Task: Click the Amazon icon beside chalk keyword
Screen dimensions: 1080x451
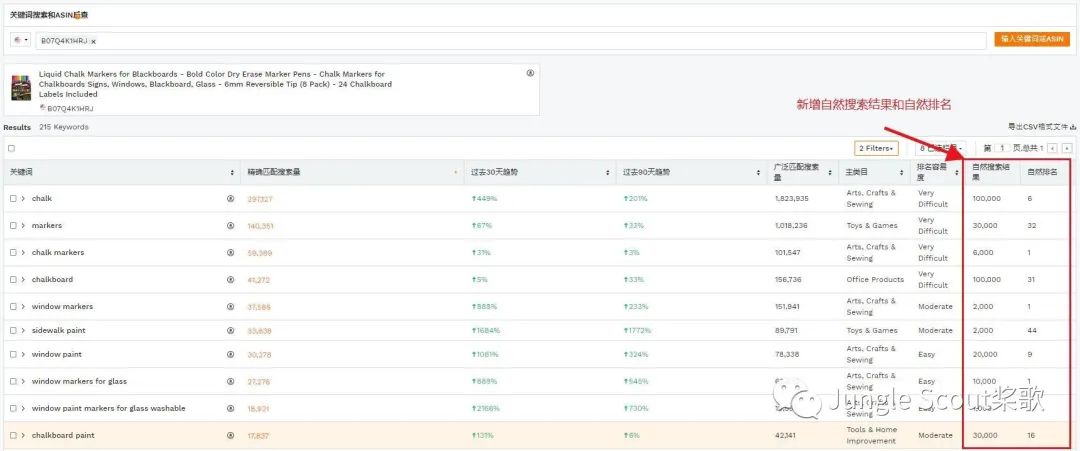Action: point(231,199)
